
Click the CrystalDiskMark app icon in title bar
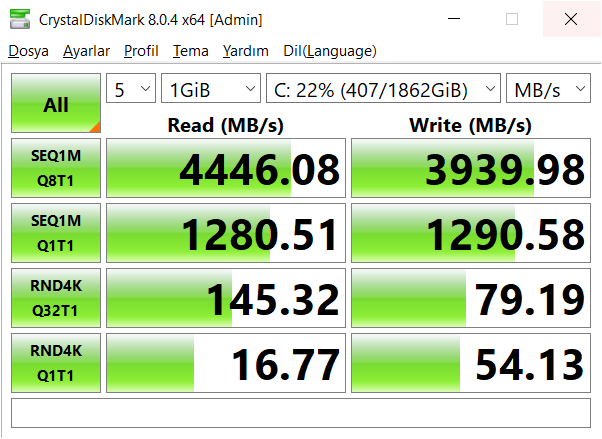coord(20,19)
